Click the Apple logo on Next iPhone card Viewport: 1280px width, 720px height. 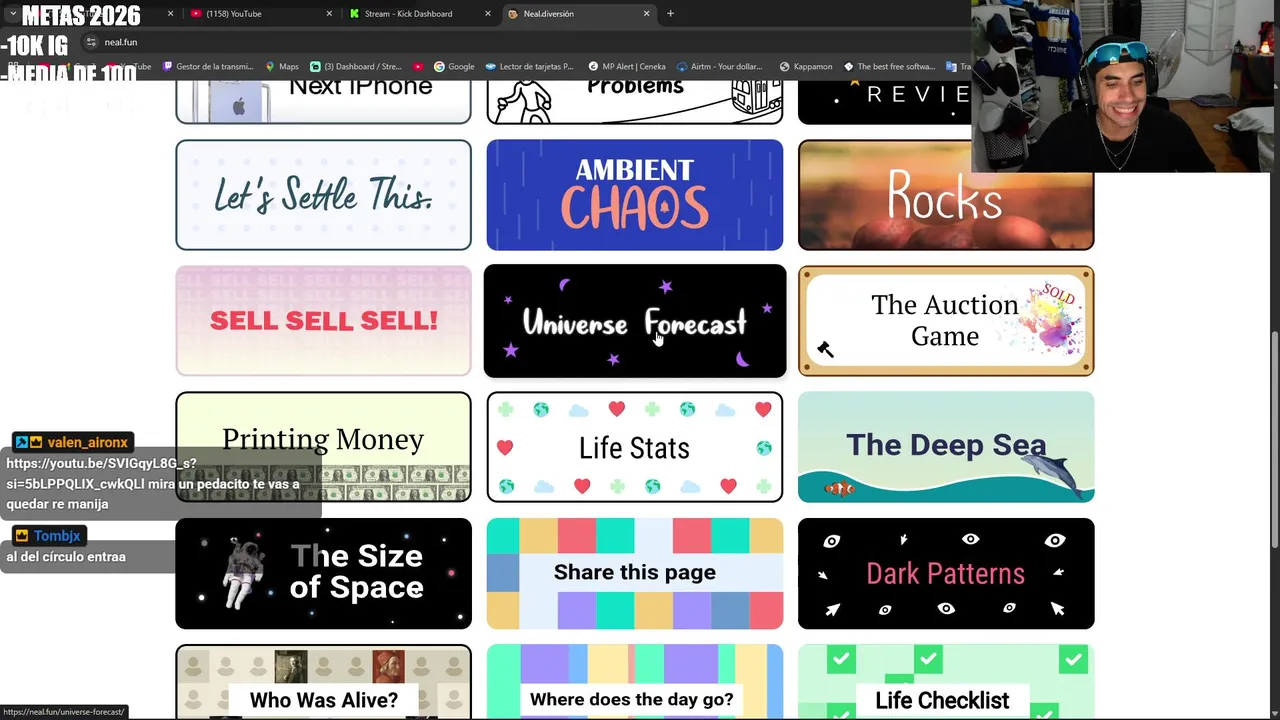click(x=238, y=106)
